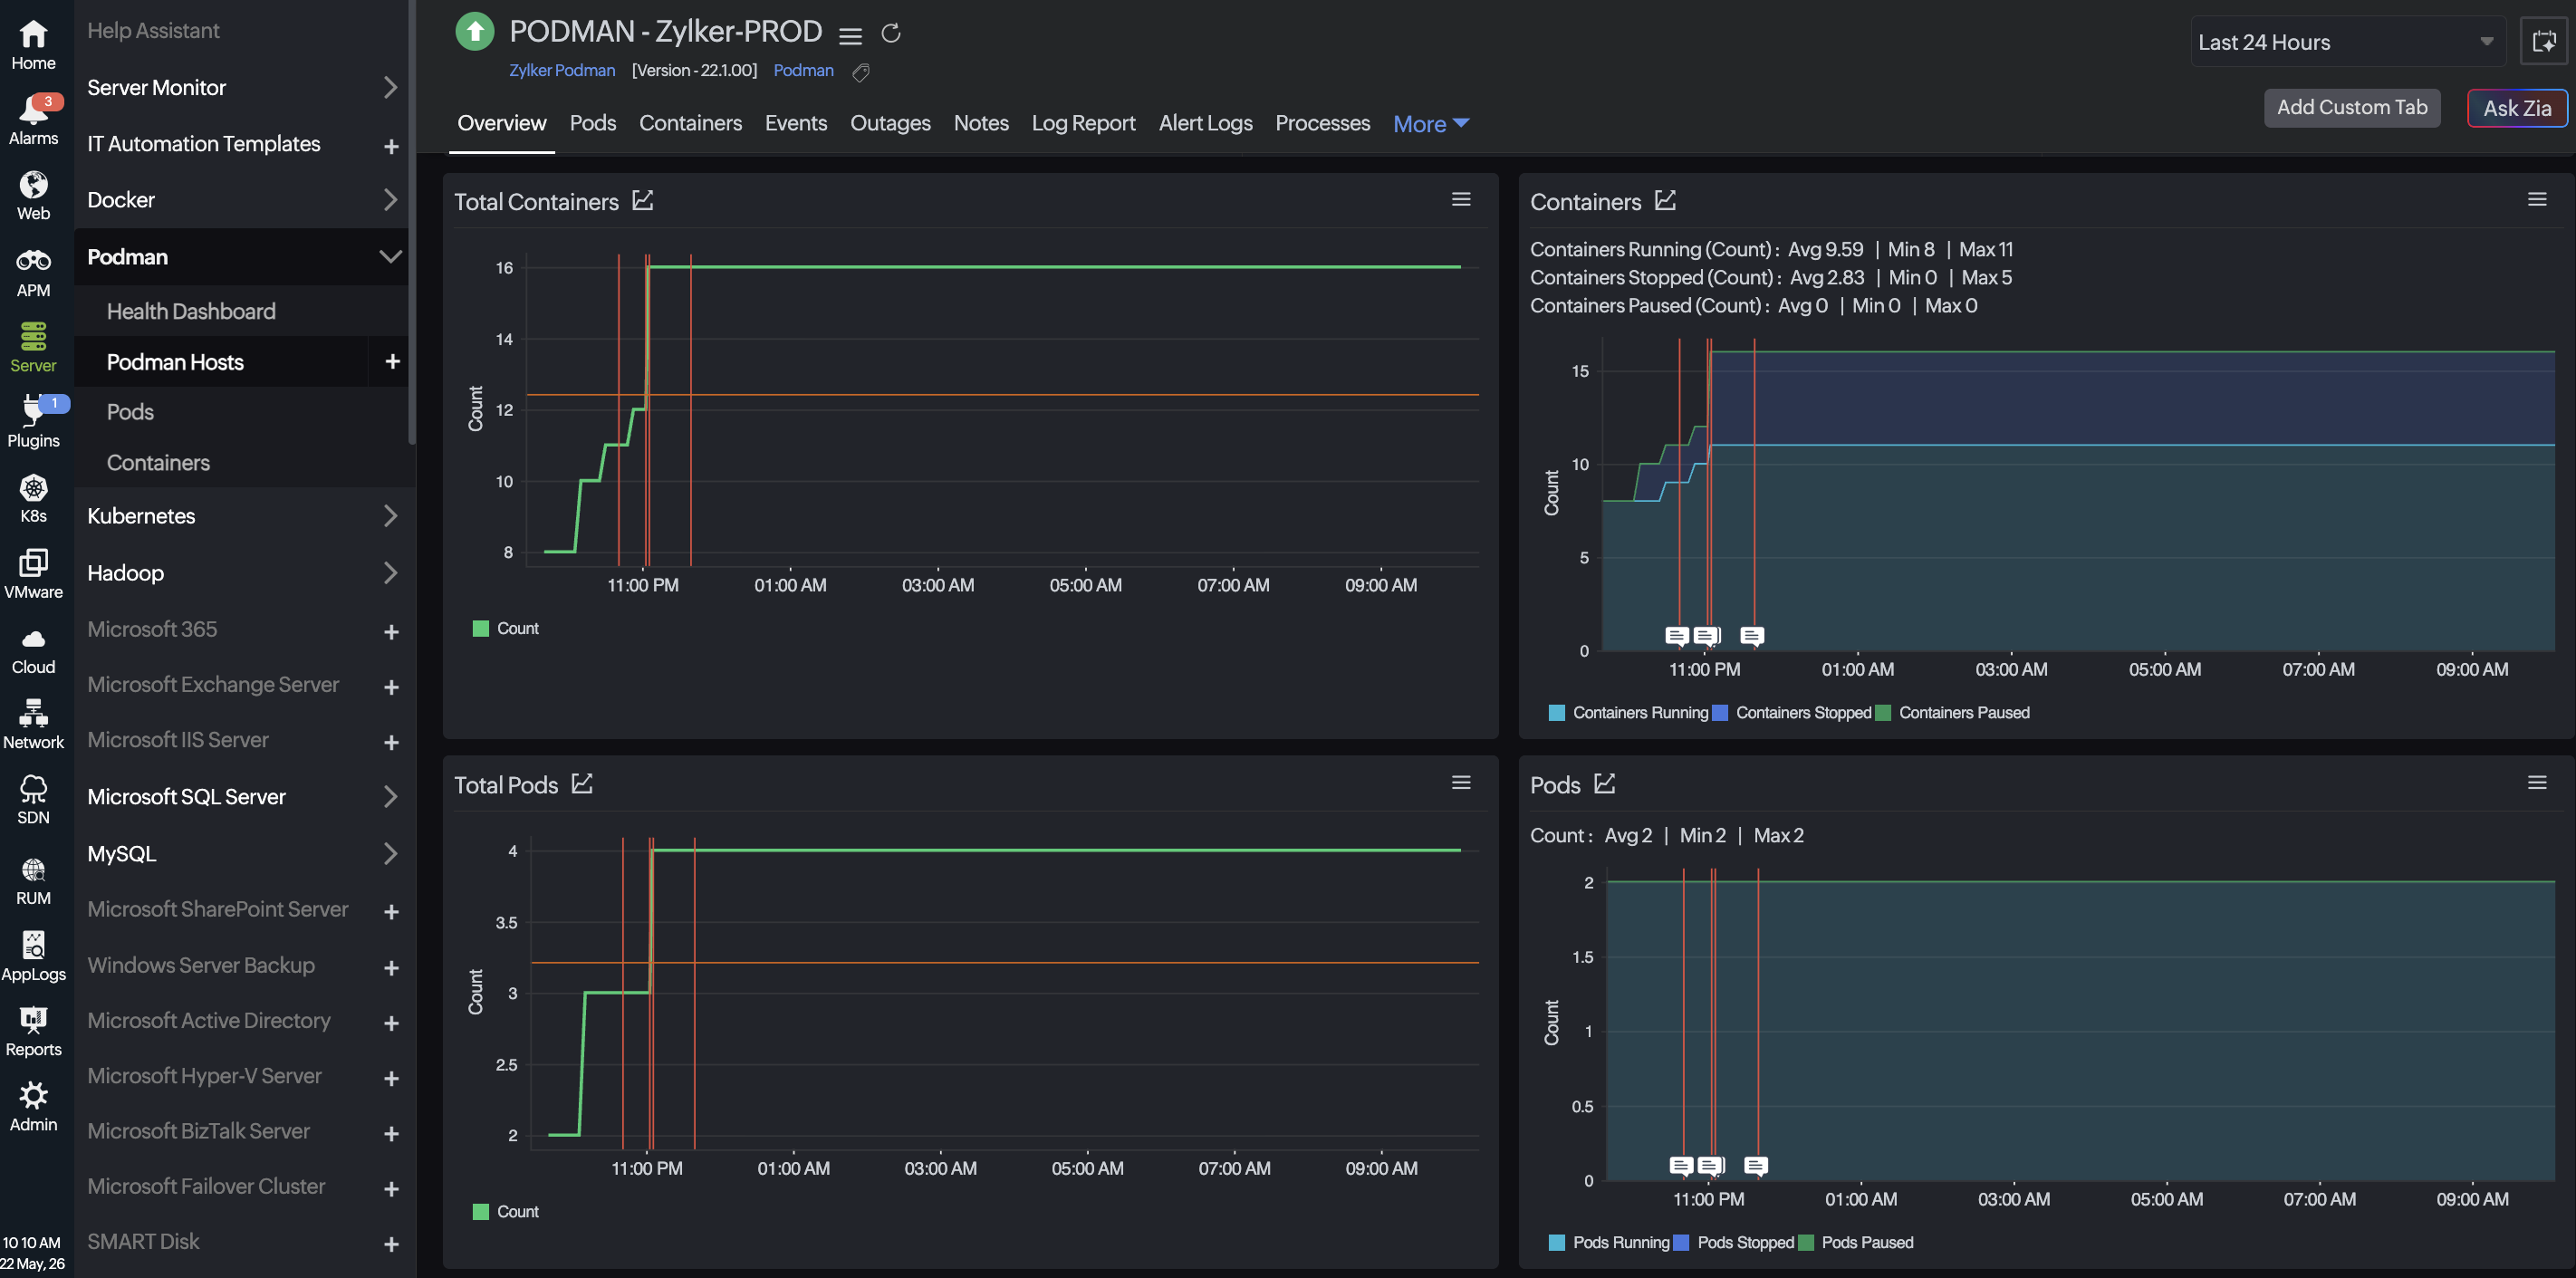Screen dimensions: 2576x1278
Task: Switch to the Containers tab
Action: click(x=690, y=123)
